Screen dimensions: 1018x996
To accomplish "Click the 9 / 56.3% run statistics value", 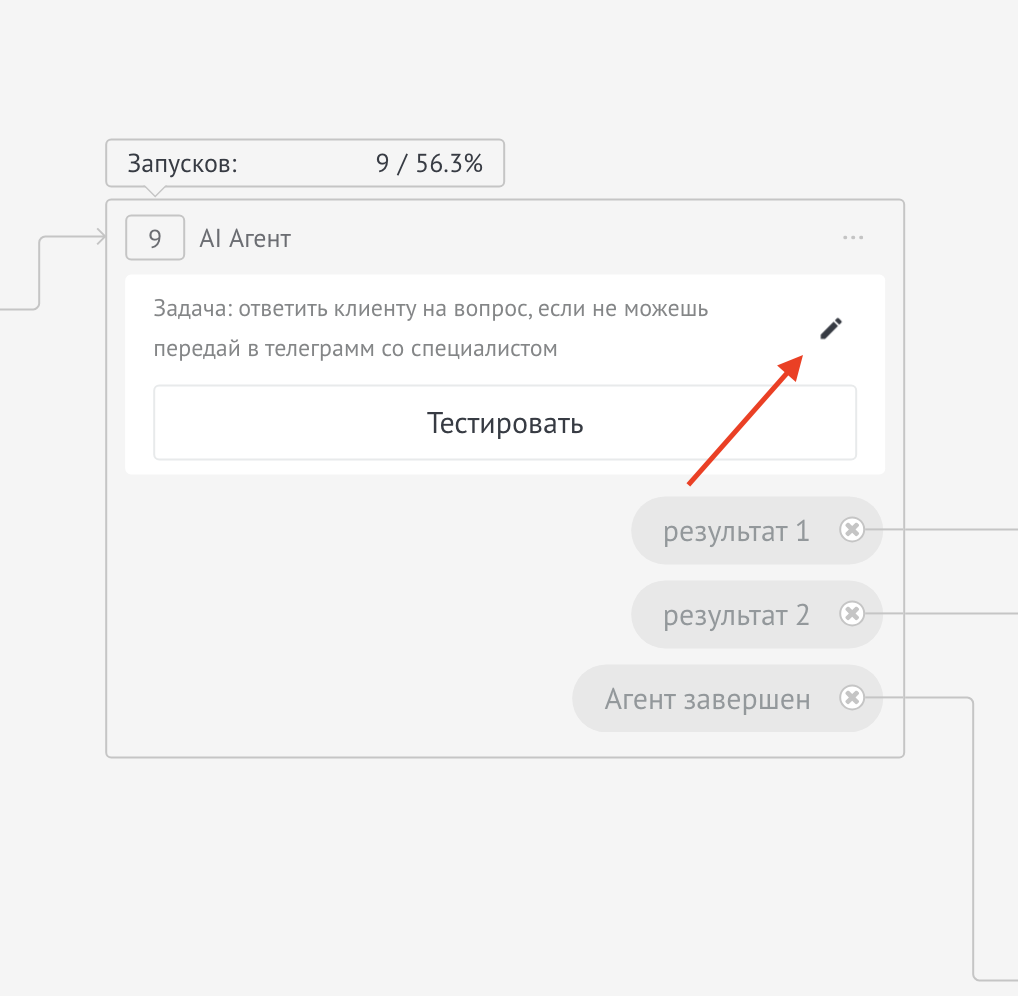I will [x=429, y=163].
